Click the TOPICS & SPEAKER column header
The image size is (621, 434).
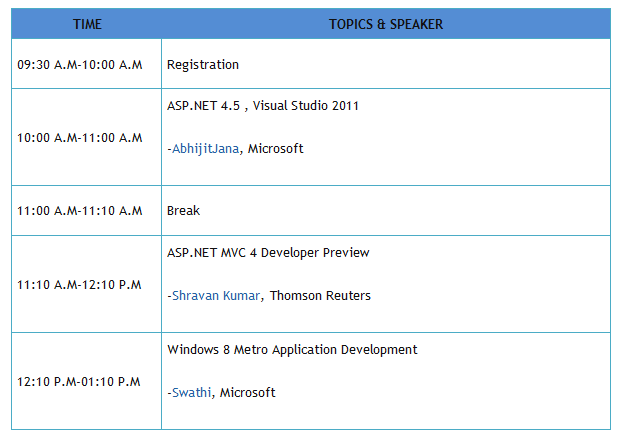coord(386,24)
